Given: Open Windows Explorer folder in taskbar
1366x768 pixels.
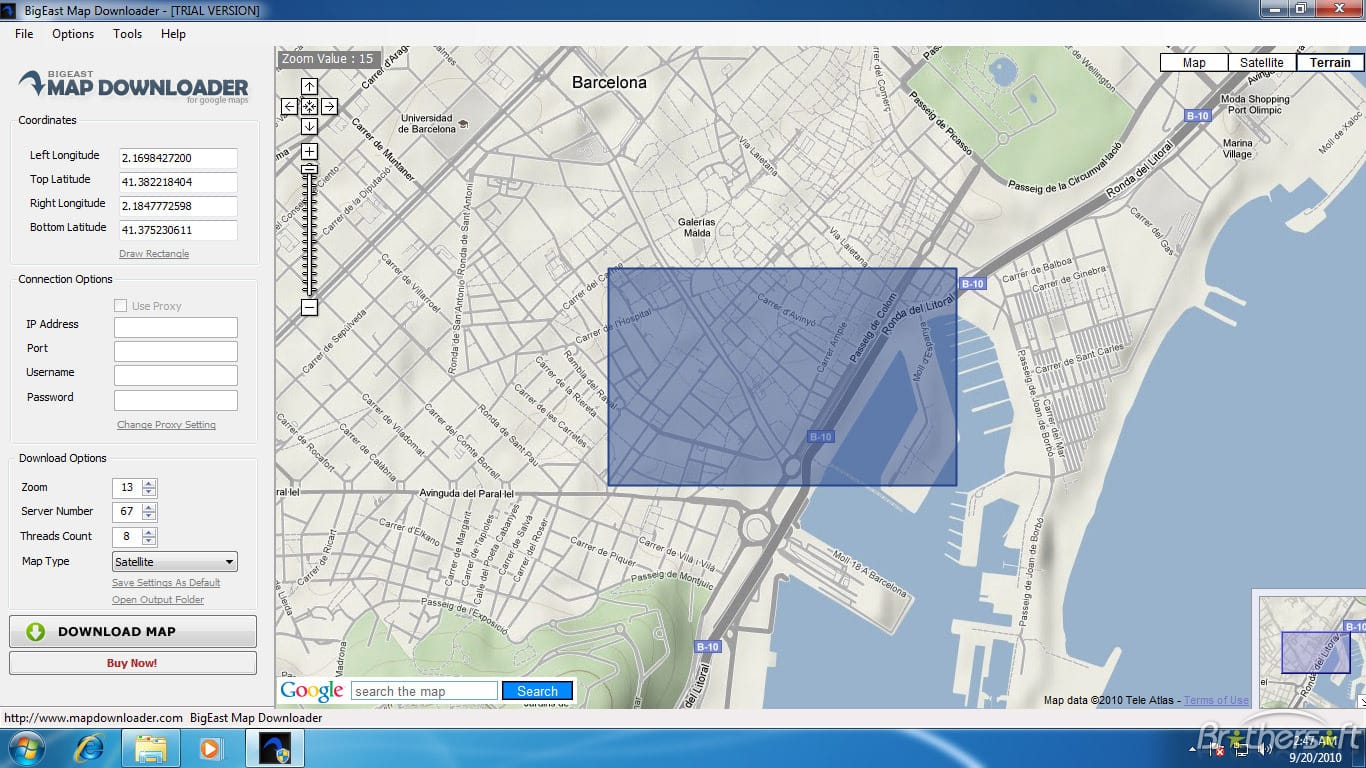Looking at the screenshot, I should (151, 748).
